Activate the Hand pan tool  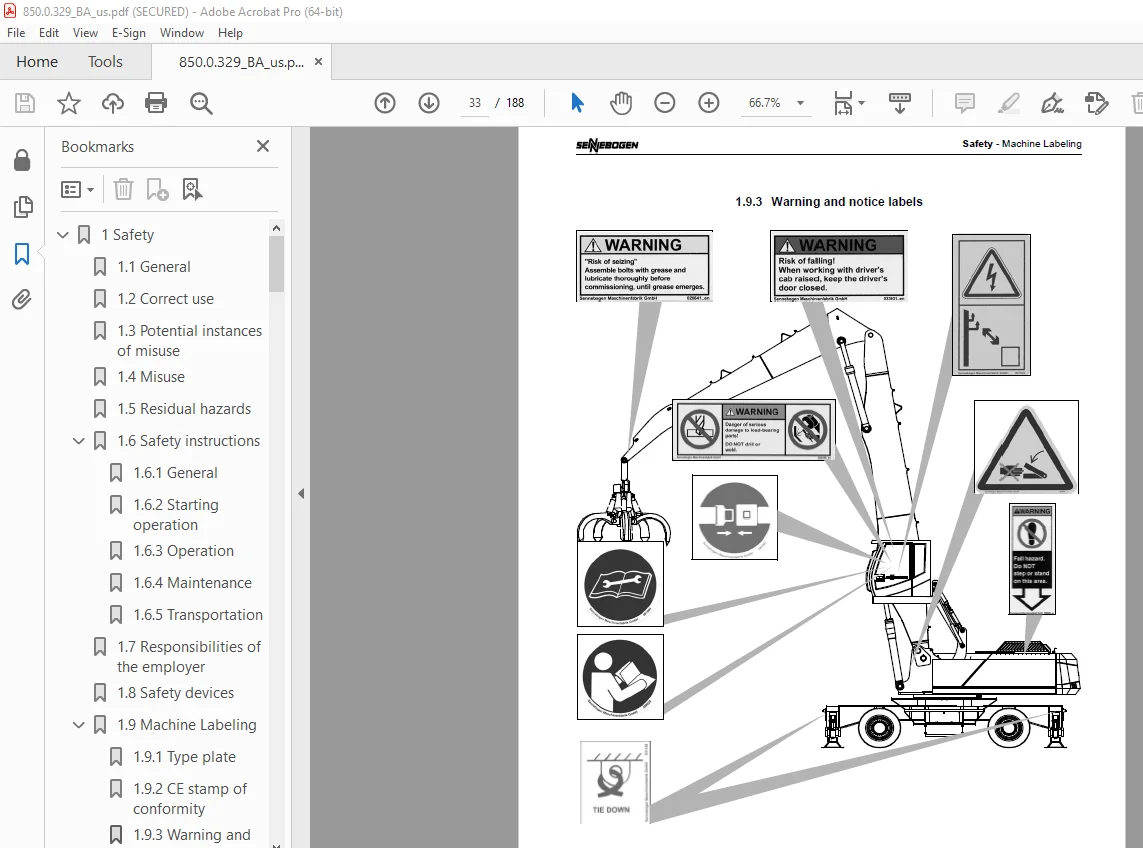click(621, 103)
